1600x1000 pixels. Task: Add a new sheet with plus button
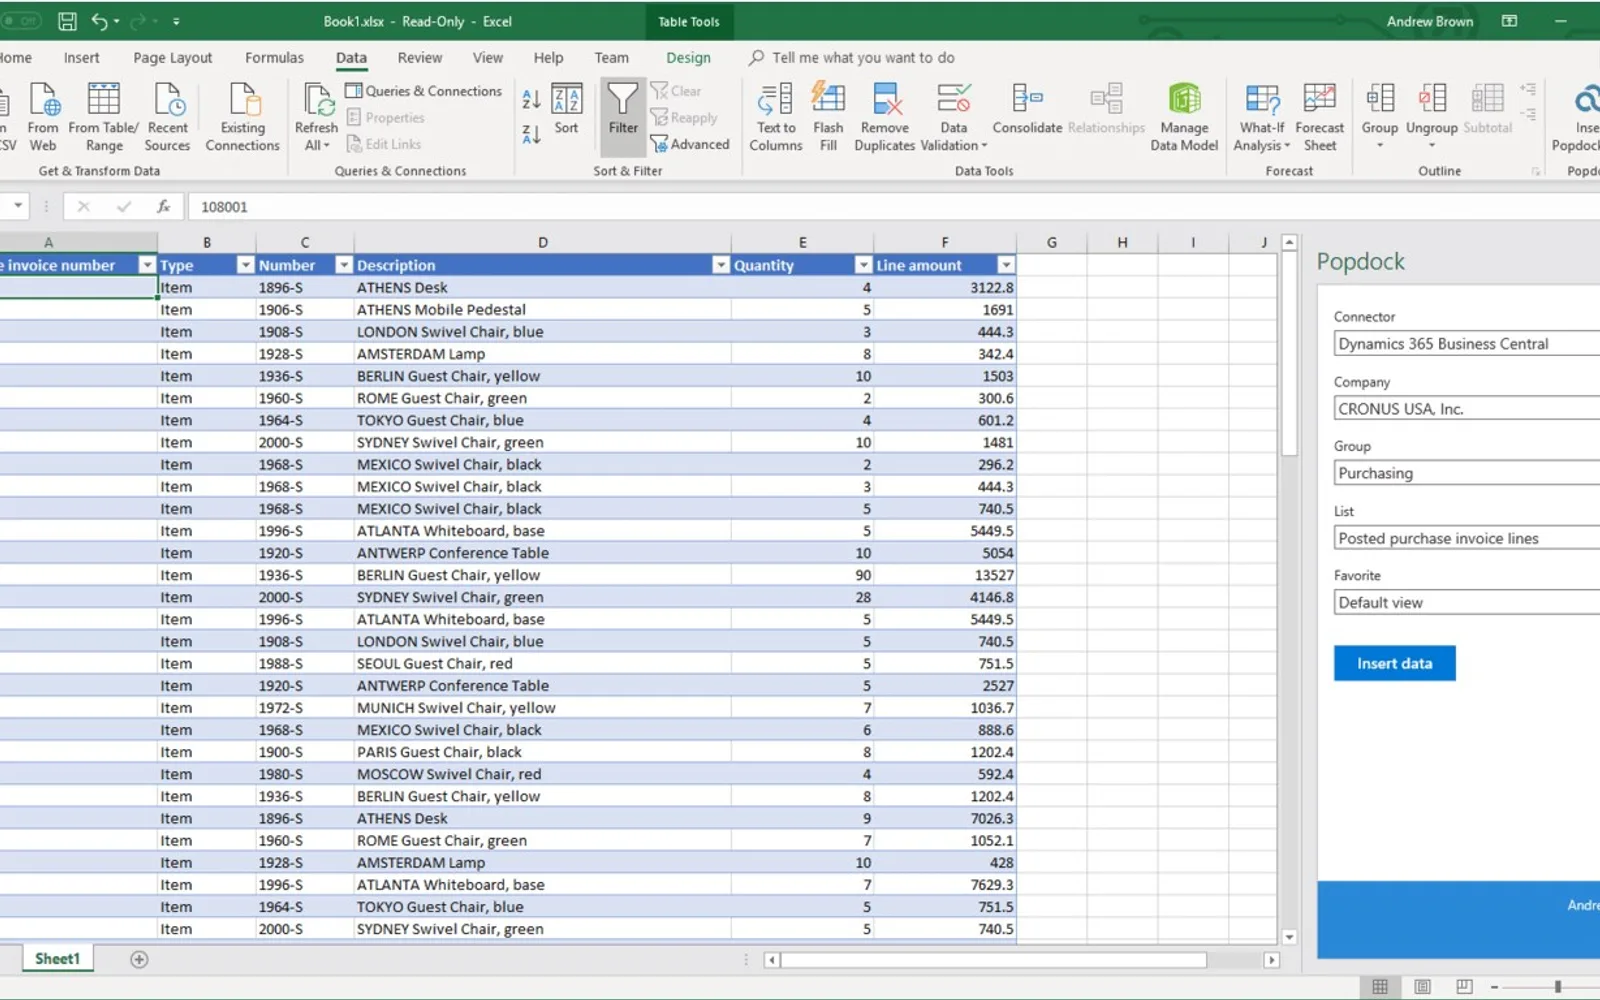(139, 960)
